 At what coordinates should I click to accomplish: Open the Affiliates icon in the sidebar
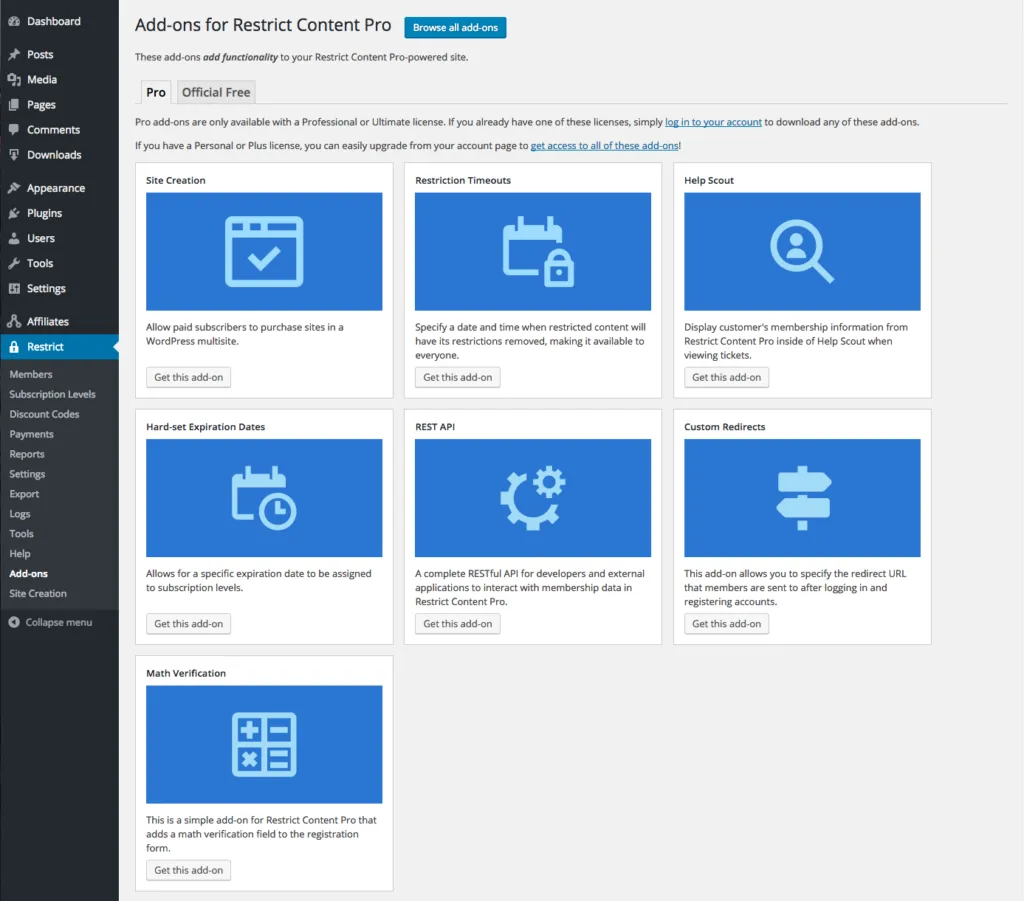click(14, 321)
